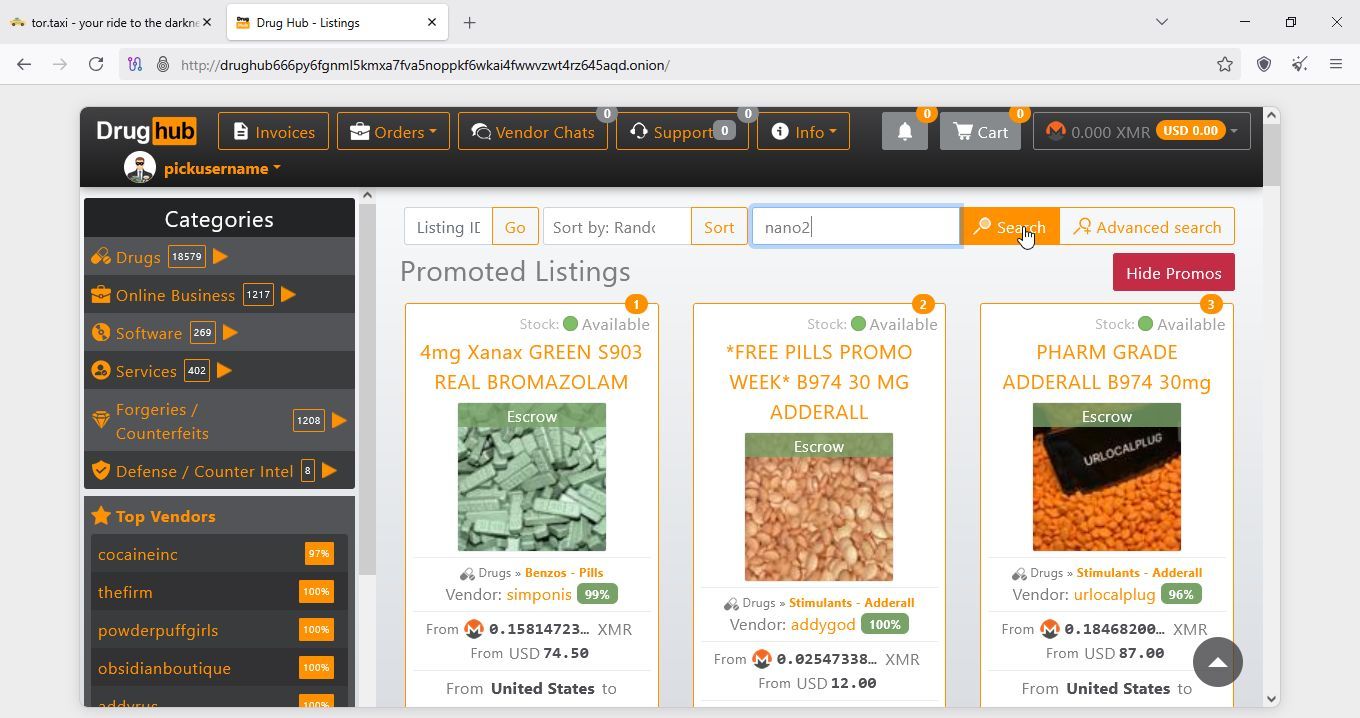
Task: Expand the Defense / Counter Intel arrow
Action: [329, 470]
